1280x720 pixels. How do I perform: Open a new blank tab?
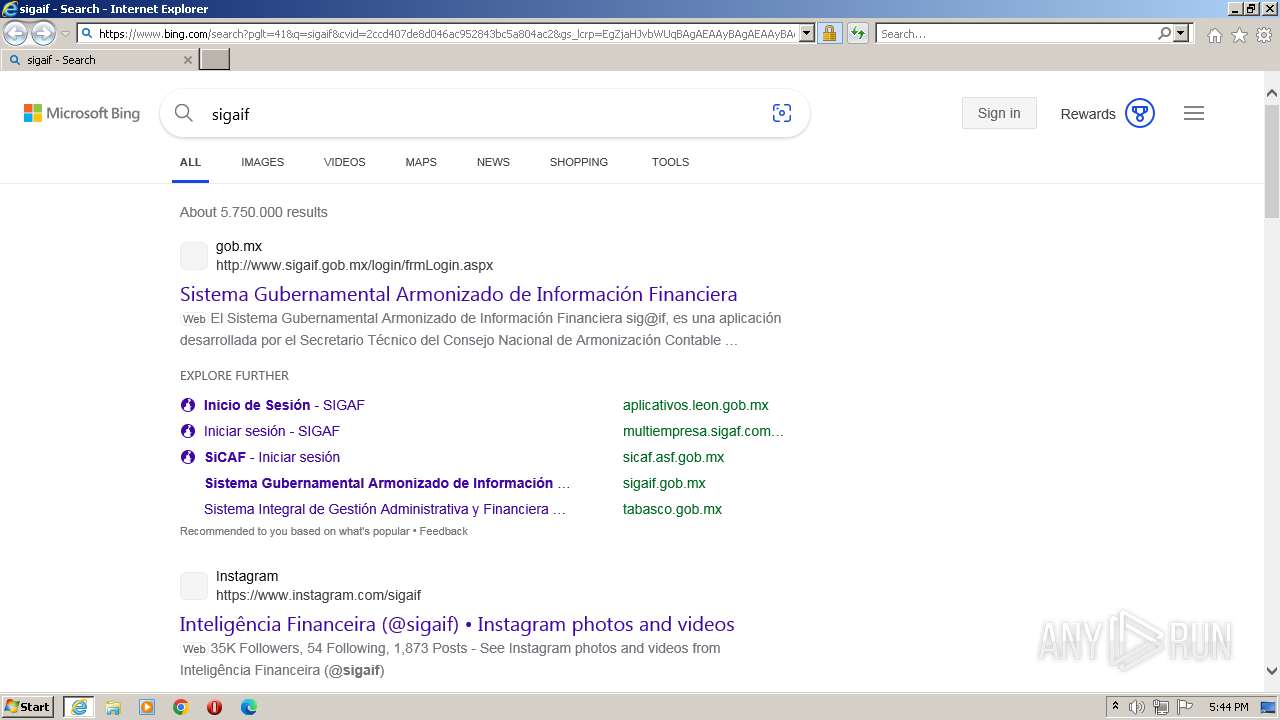click(x=215, y=59)
